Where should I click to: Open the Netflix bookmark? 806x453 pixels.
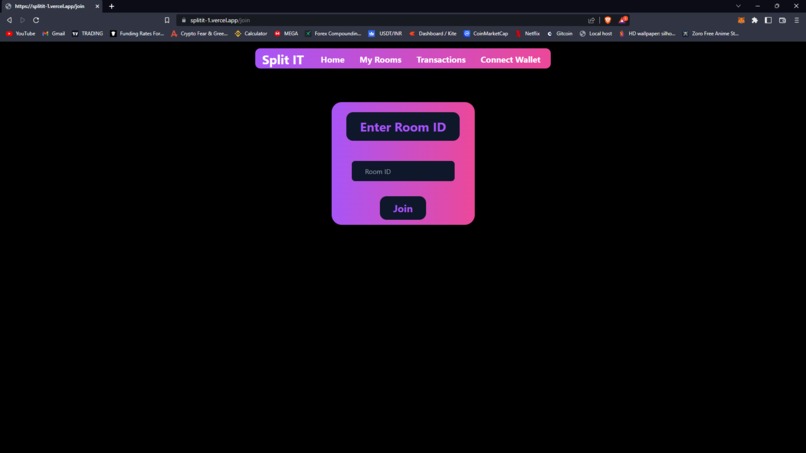tap(527, 33)
